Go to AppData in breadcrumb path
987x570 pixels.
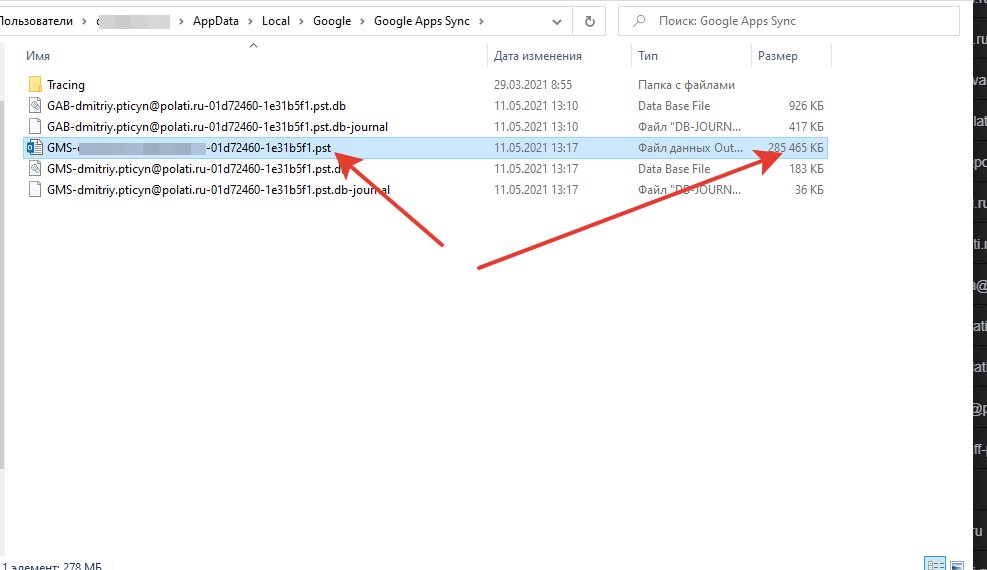point(216,21)
